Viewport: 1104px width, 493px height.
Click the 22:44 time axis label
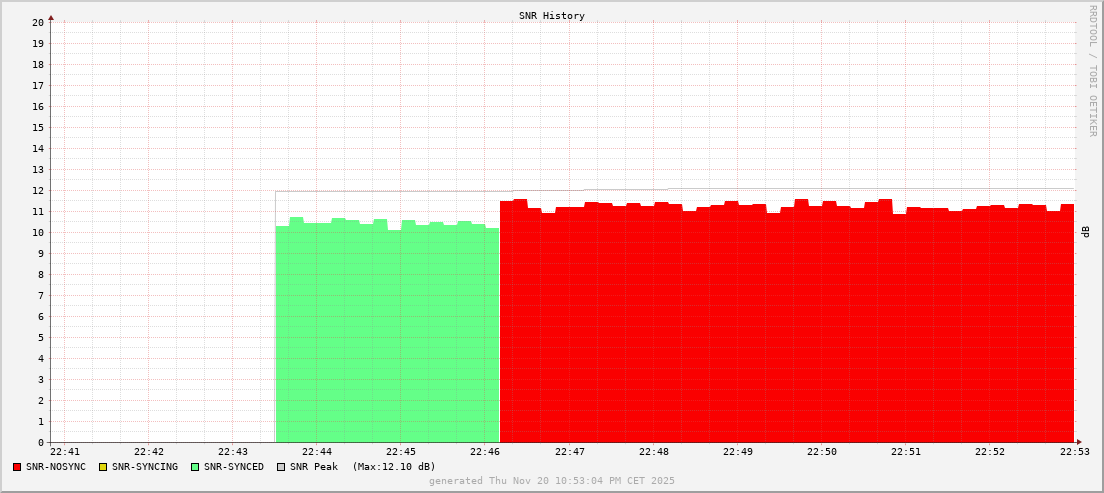tap(317, 452)
